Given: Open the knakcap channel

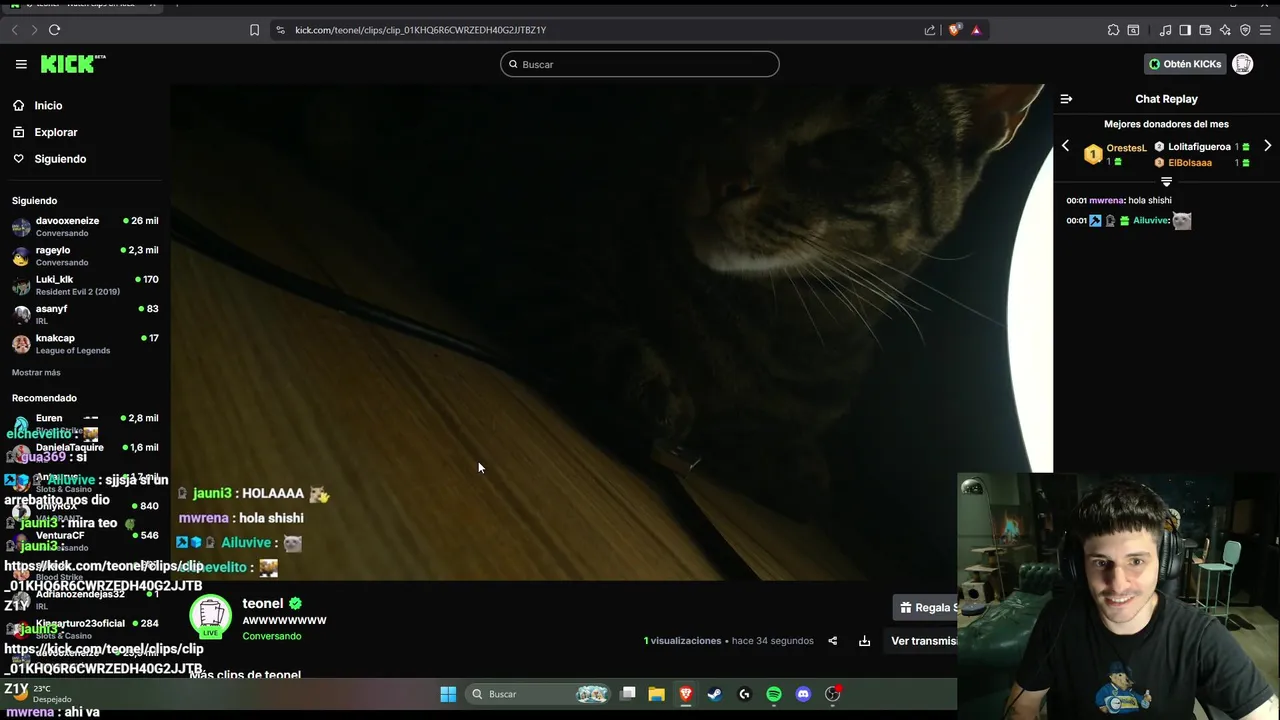Looking at the screenshot, I should 84,343.
